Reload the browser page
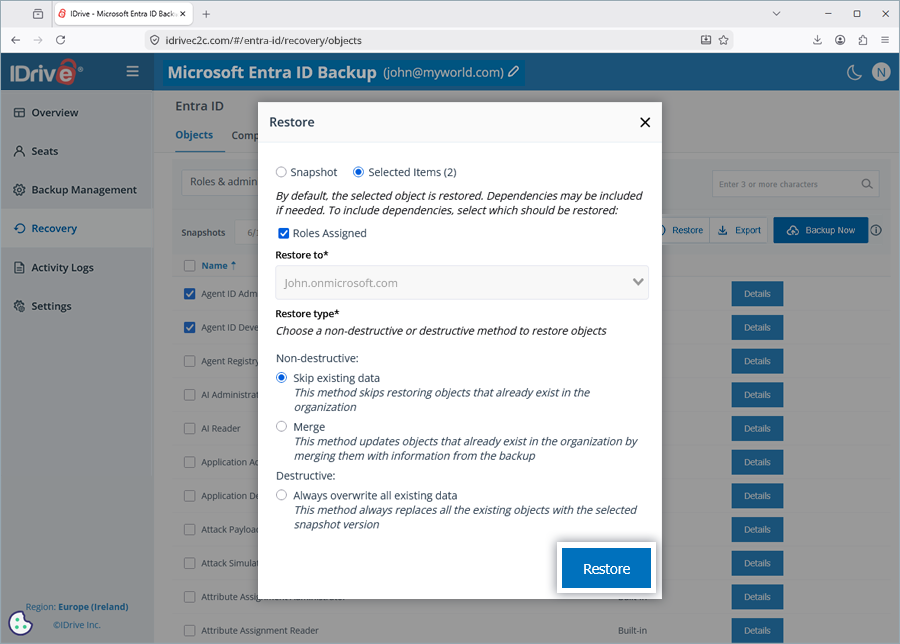The image size is (900, 644). [60, 40]
